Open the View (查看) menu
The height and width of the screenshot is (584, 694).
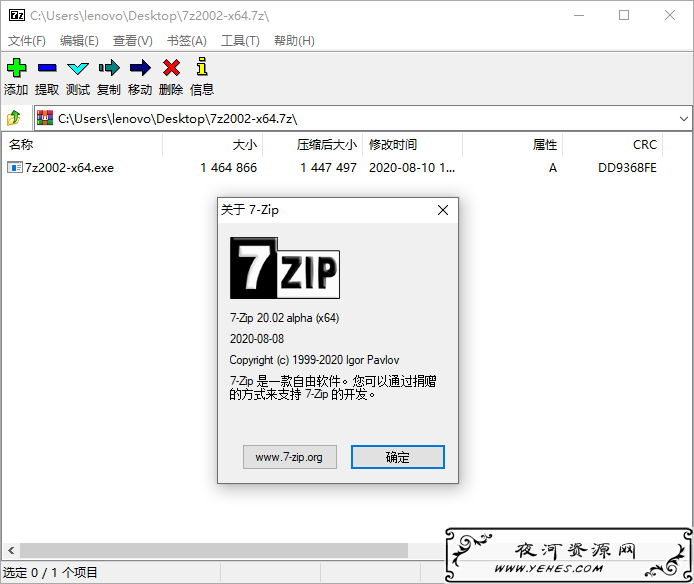(132, 41)
